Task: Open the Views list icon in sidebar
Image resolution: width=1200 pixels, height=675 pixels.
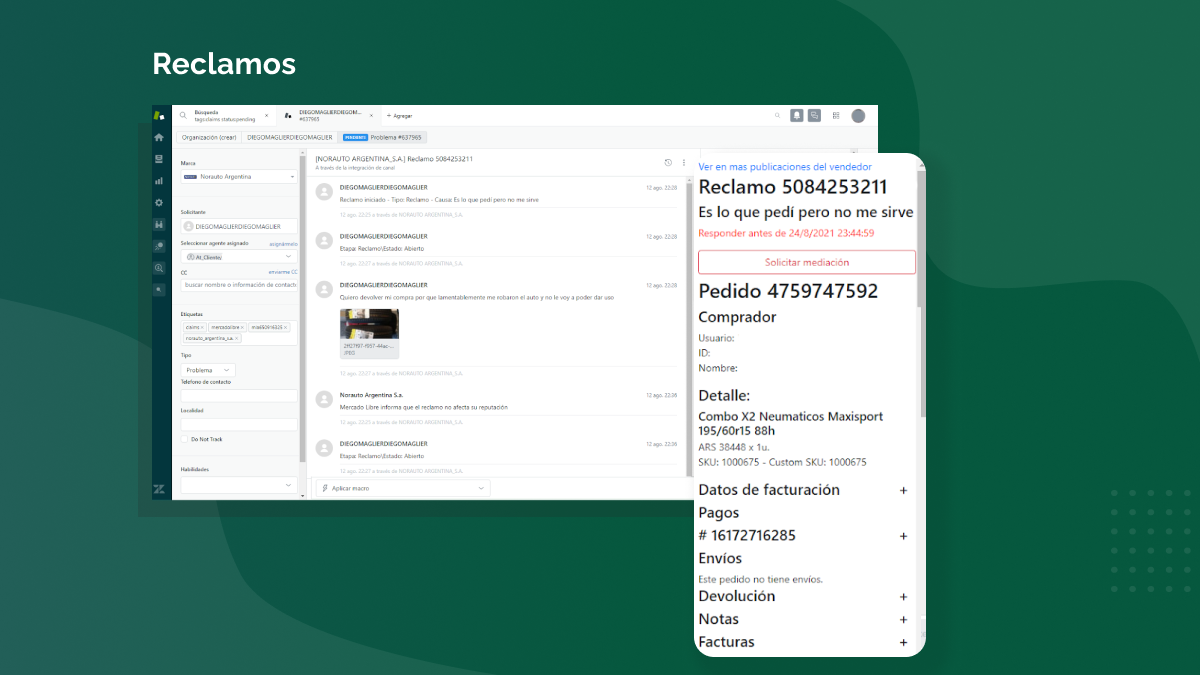Action: point(159,159)
